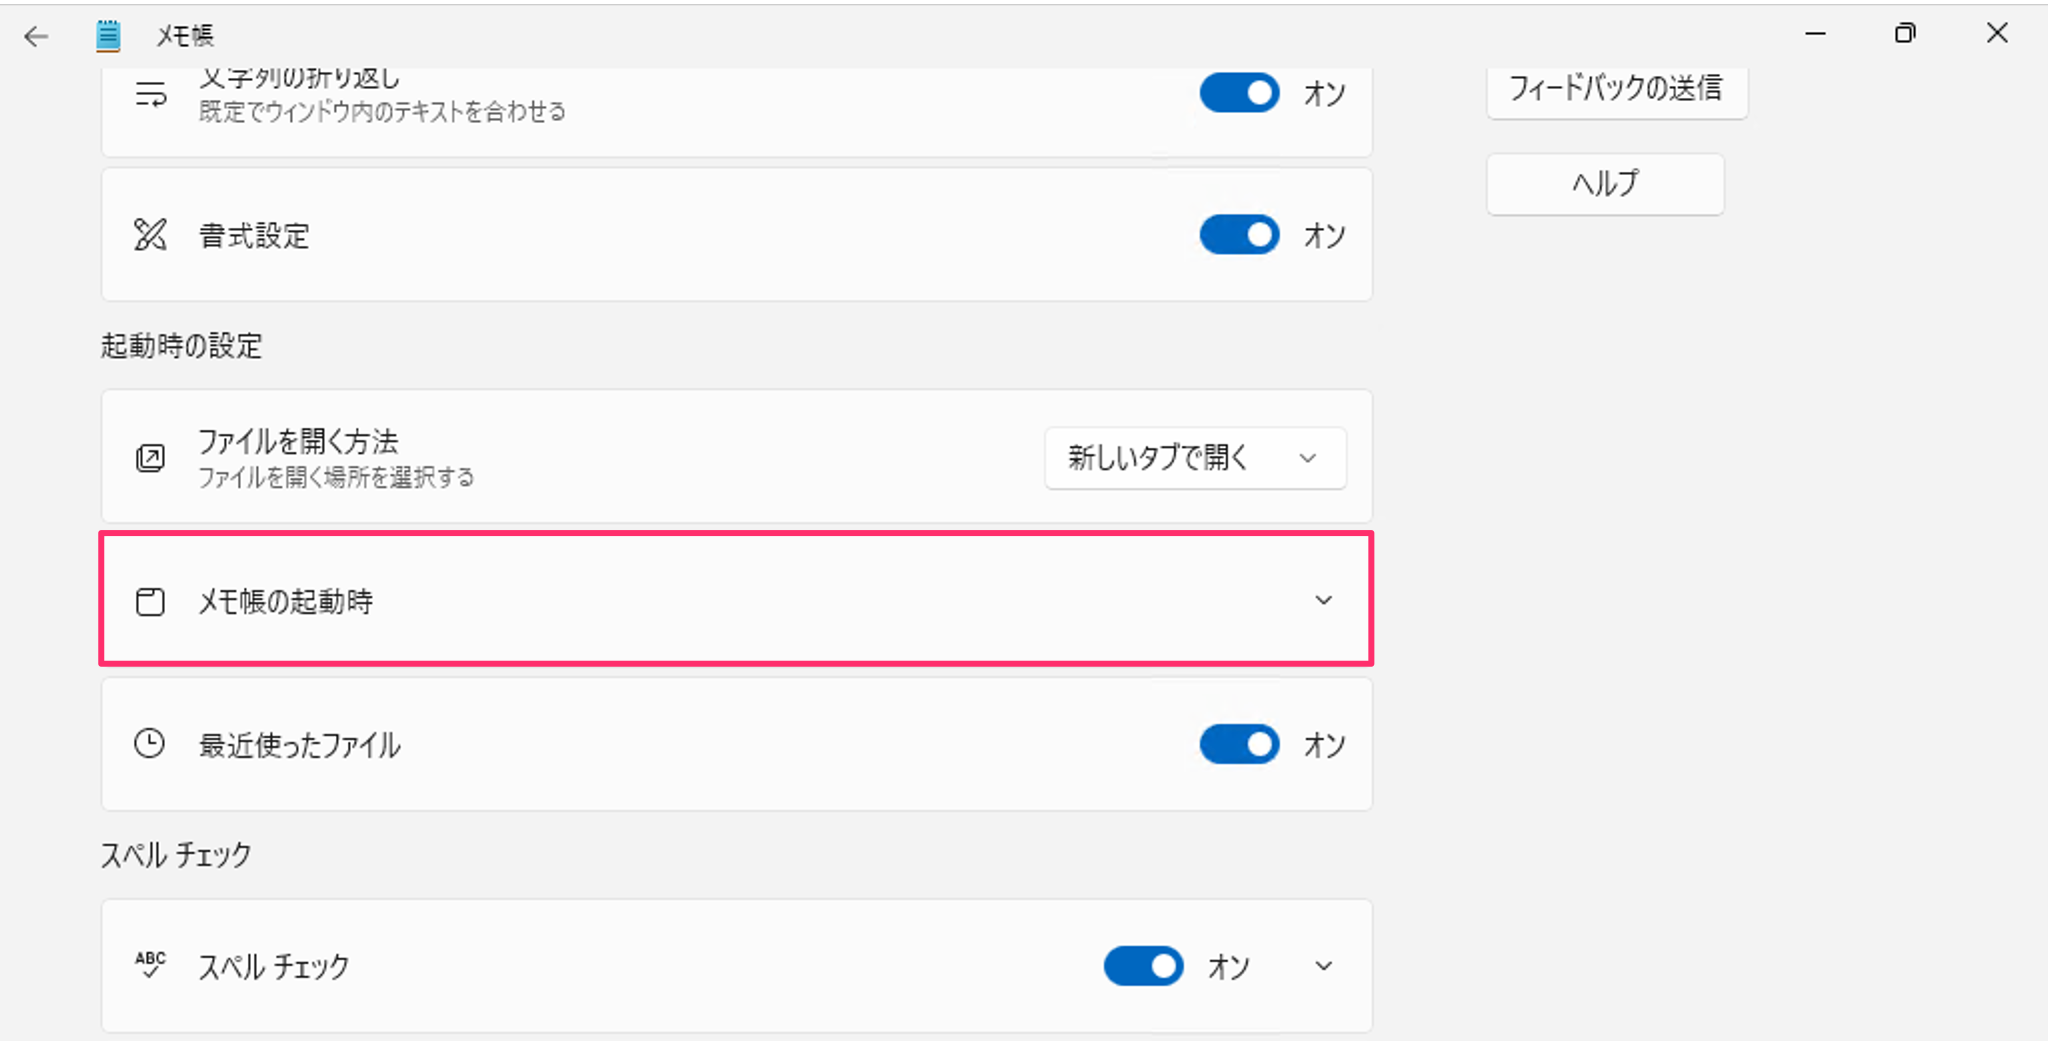Click the formatting pen icon for 書式設定
This screenshot has height=1041, width=2048.
[149, 235]
